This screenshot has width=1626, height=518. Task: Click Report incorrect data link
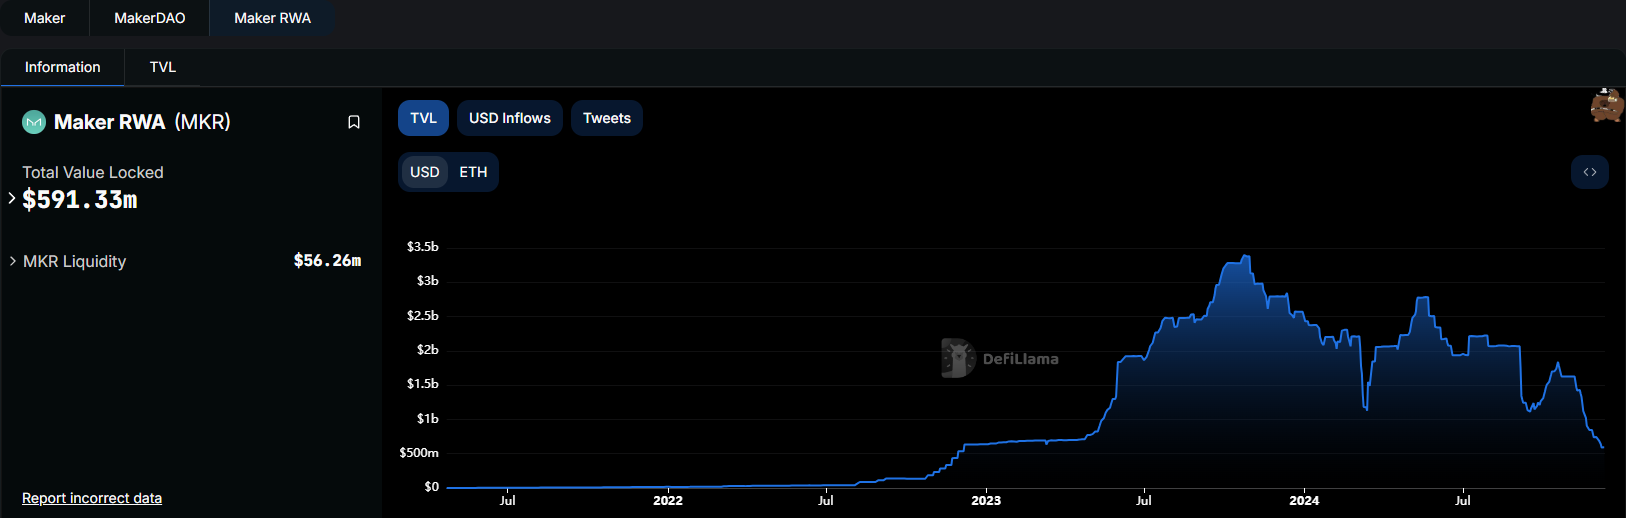point(92,498)
